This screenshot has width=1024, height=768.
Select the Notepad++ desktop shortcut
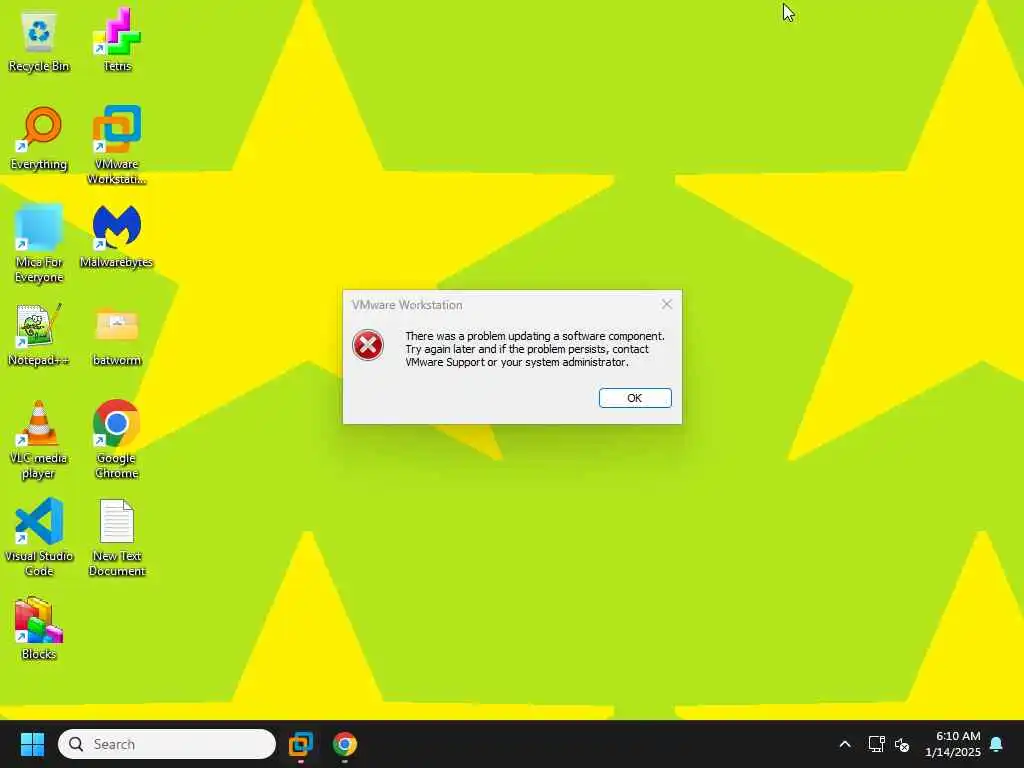click(x=39, y=334)
